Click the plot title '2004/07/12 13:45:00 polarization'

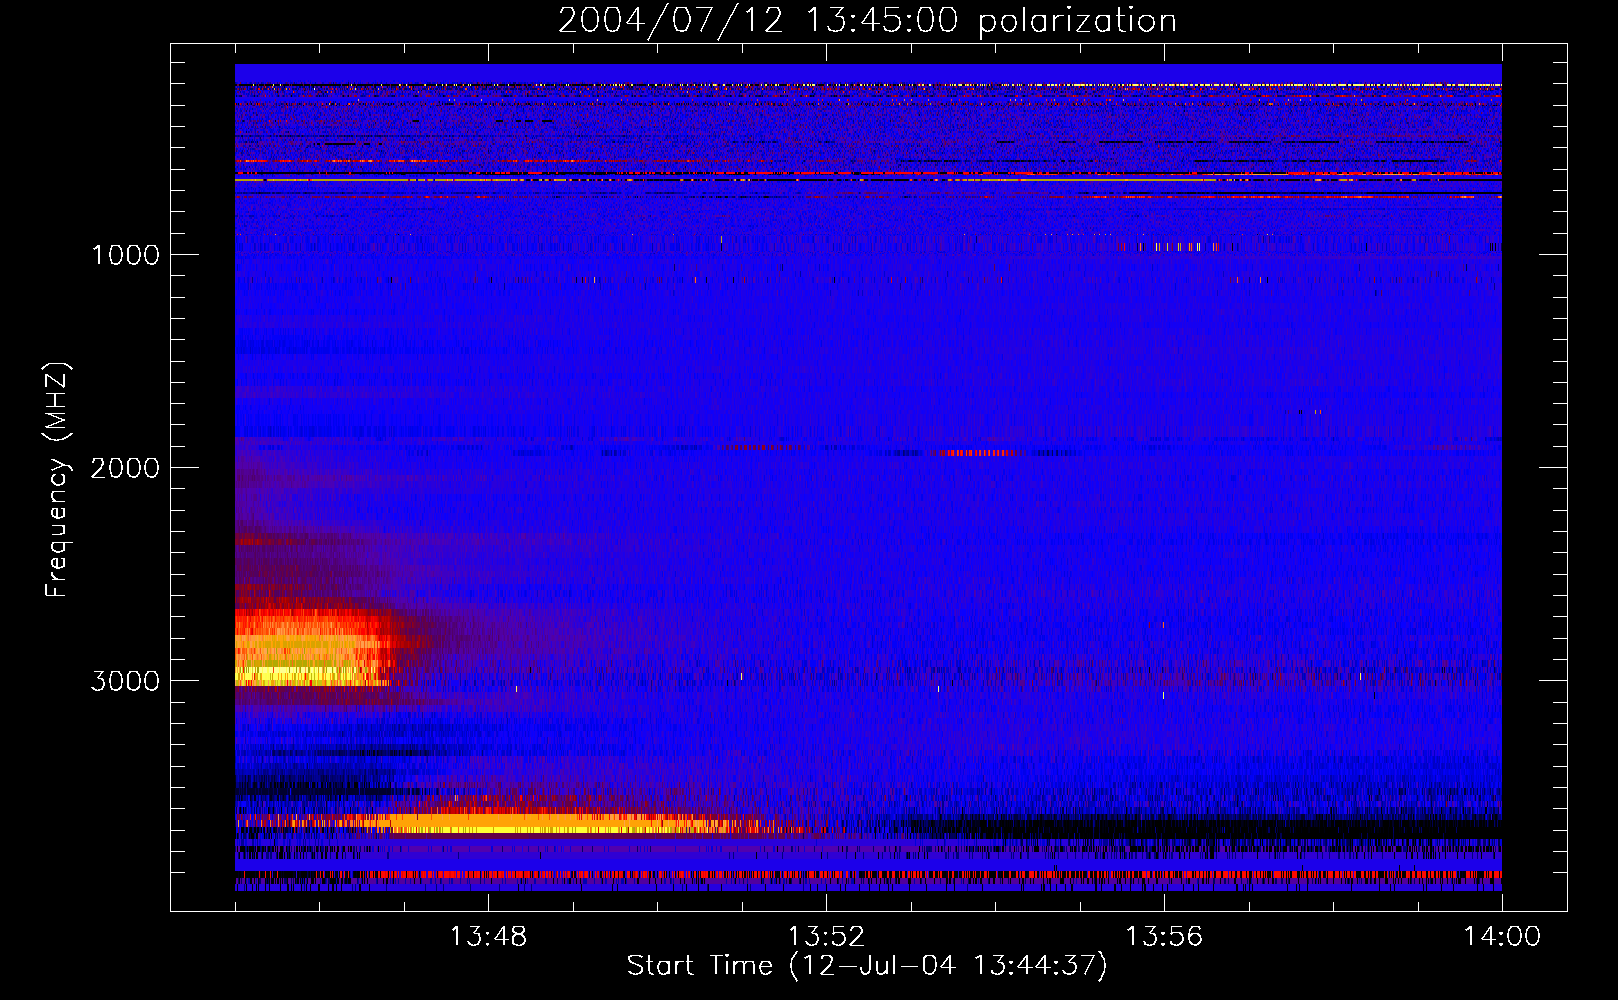click(x=867, y=20)
